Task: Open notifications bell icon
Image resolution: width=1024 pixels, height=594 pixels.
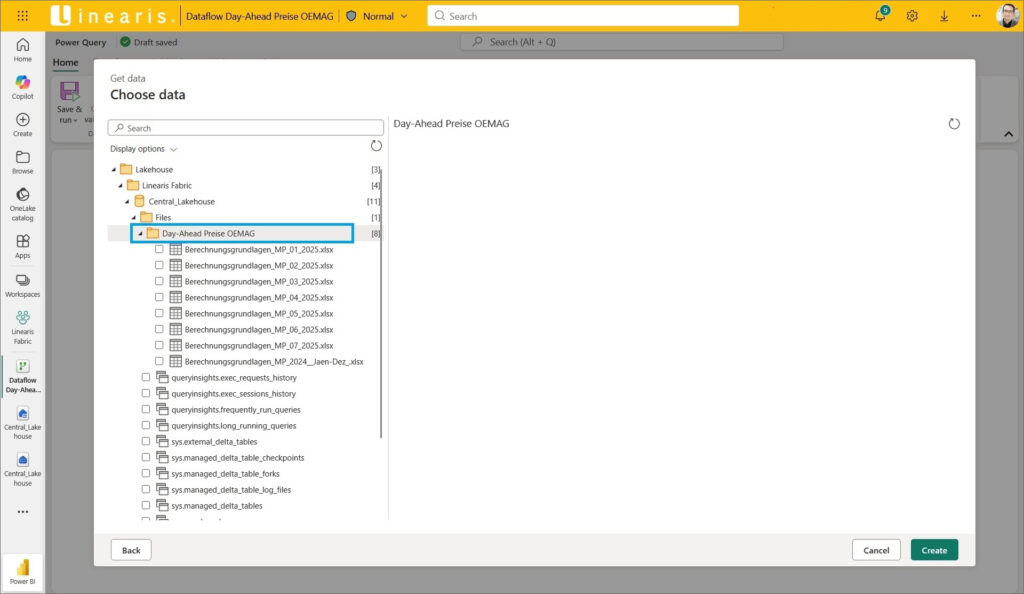Action: coord(881,16)
